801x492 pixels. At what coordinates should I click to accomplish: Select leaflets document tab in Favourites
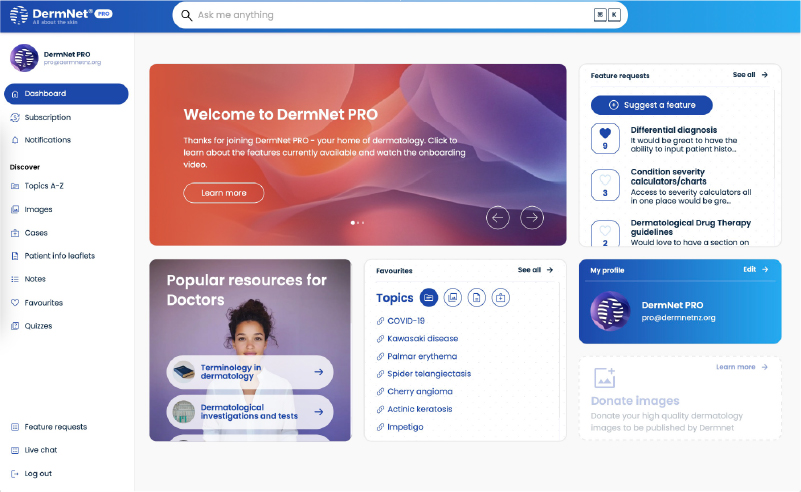[x=477, y=298]
